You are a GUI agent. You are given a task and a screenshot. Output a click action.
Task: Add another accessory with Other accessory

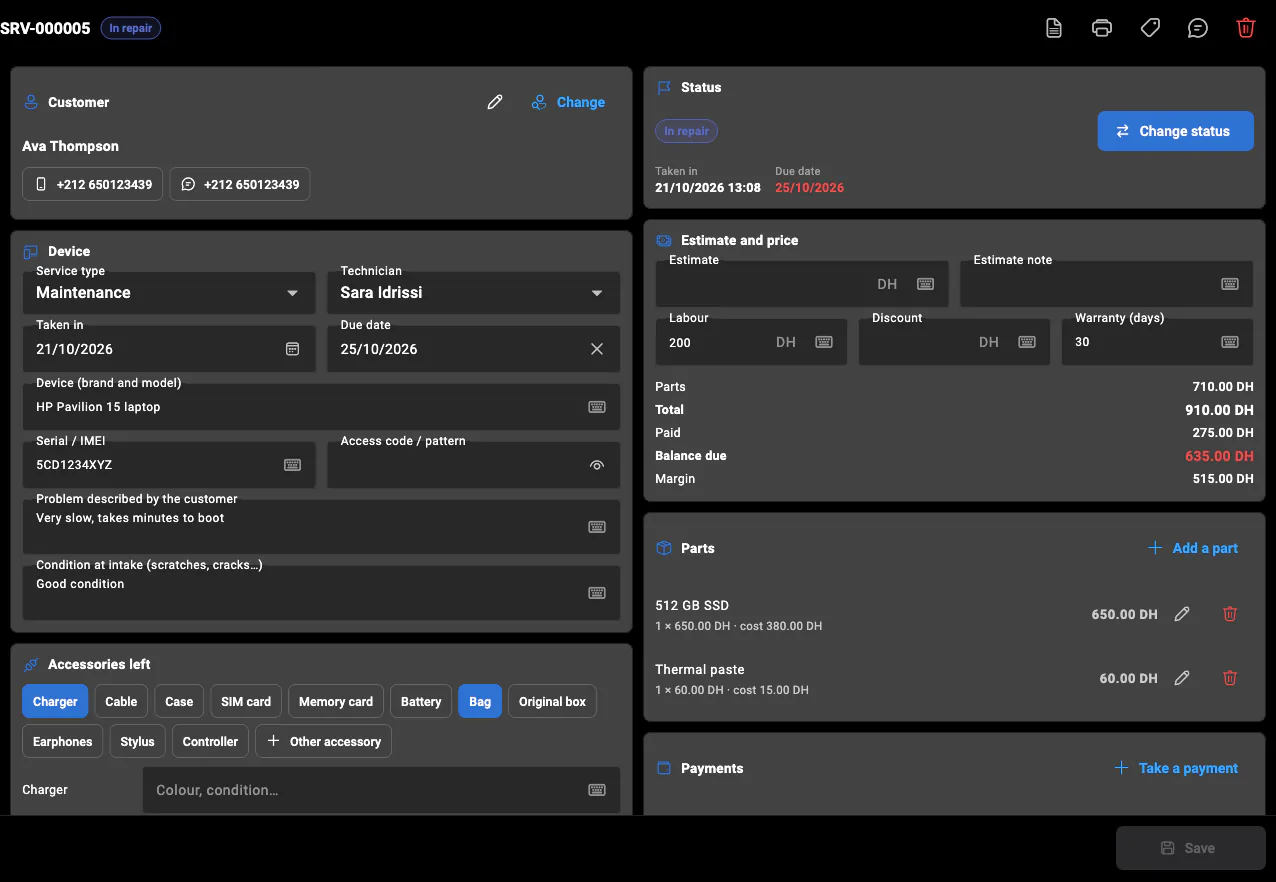(x=324, y=742)
